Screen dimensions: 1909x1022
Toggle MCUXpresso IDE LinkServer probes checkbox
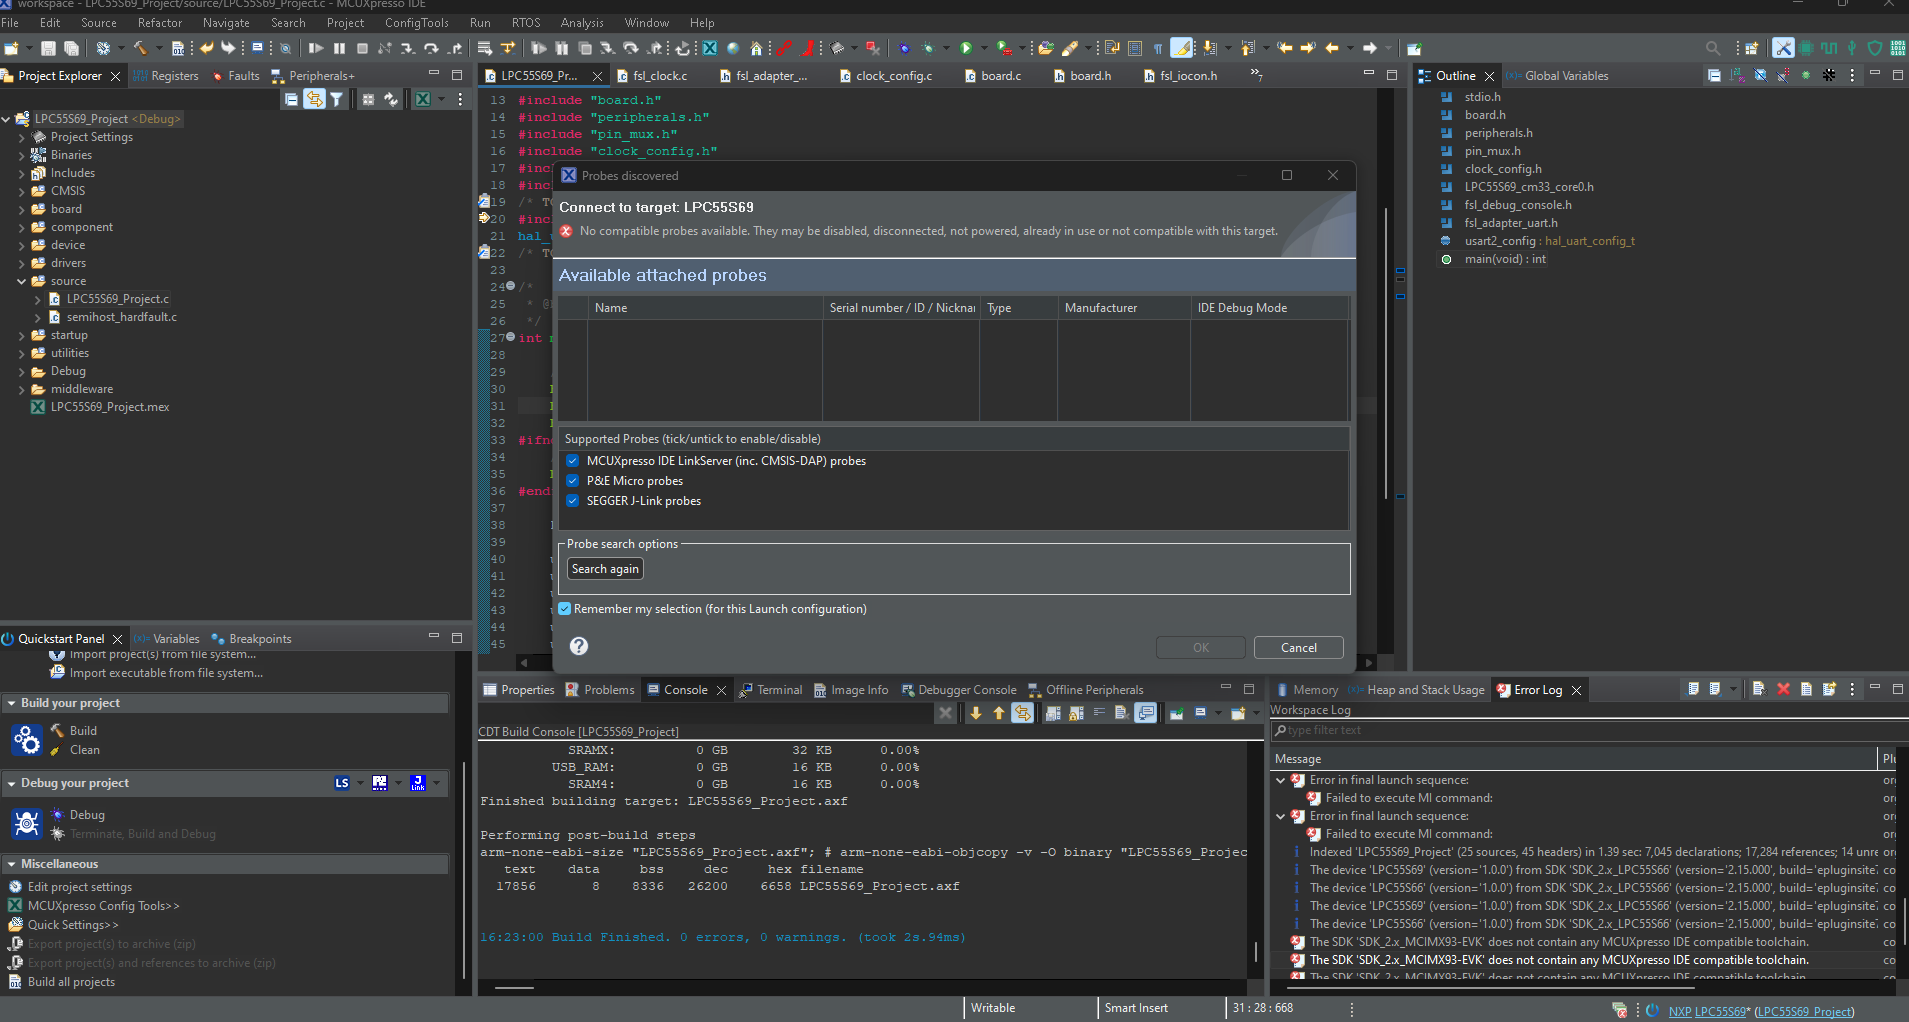(x=573, y=461)
